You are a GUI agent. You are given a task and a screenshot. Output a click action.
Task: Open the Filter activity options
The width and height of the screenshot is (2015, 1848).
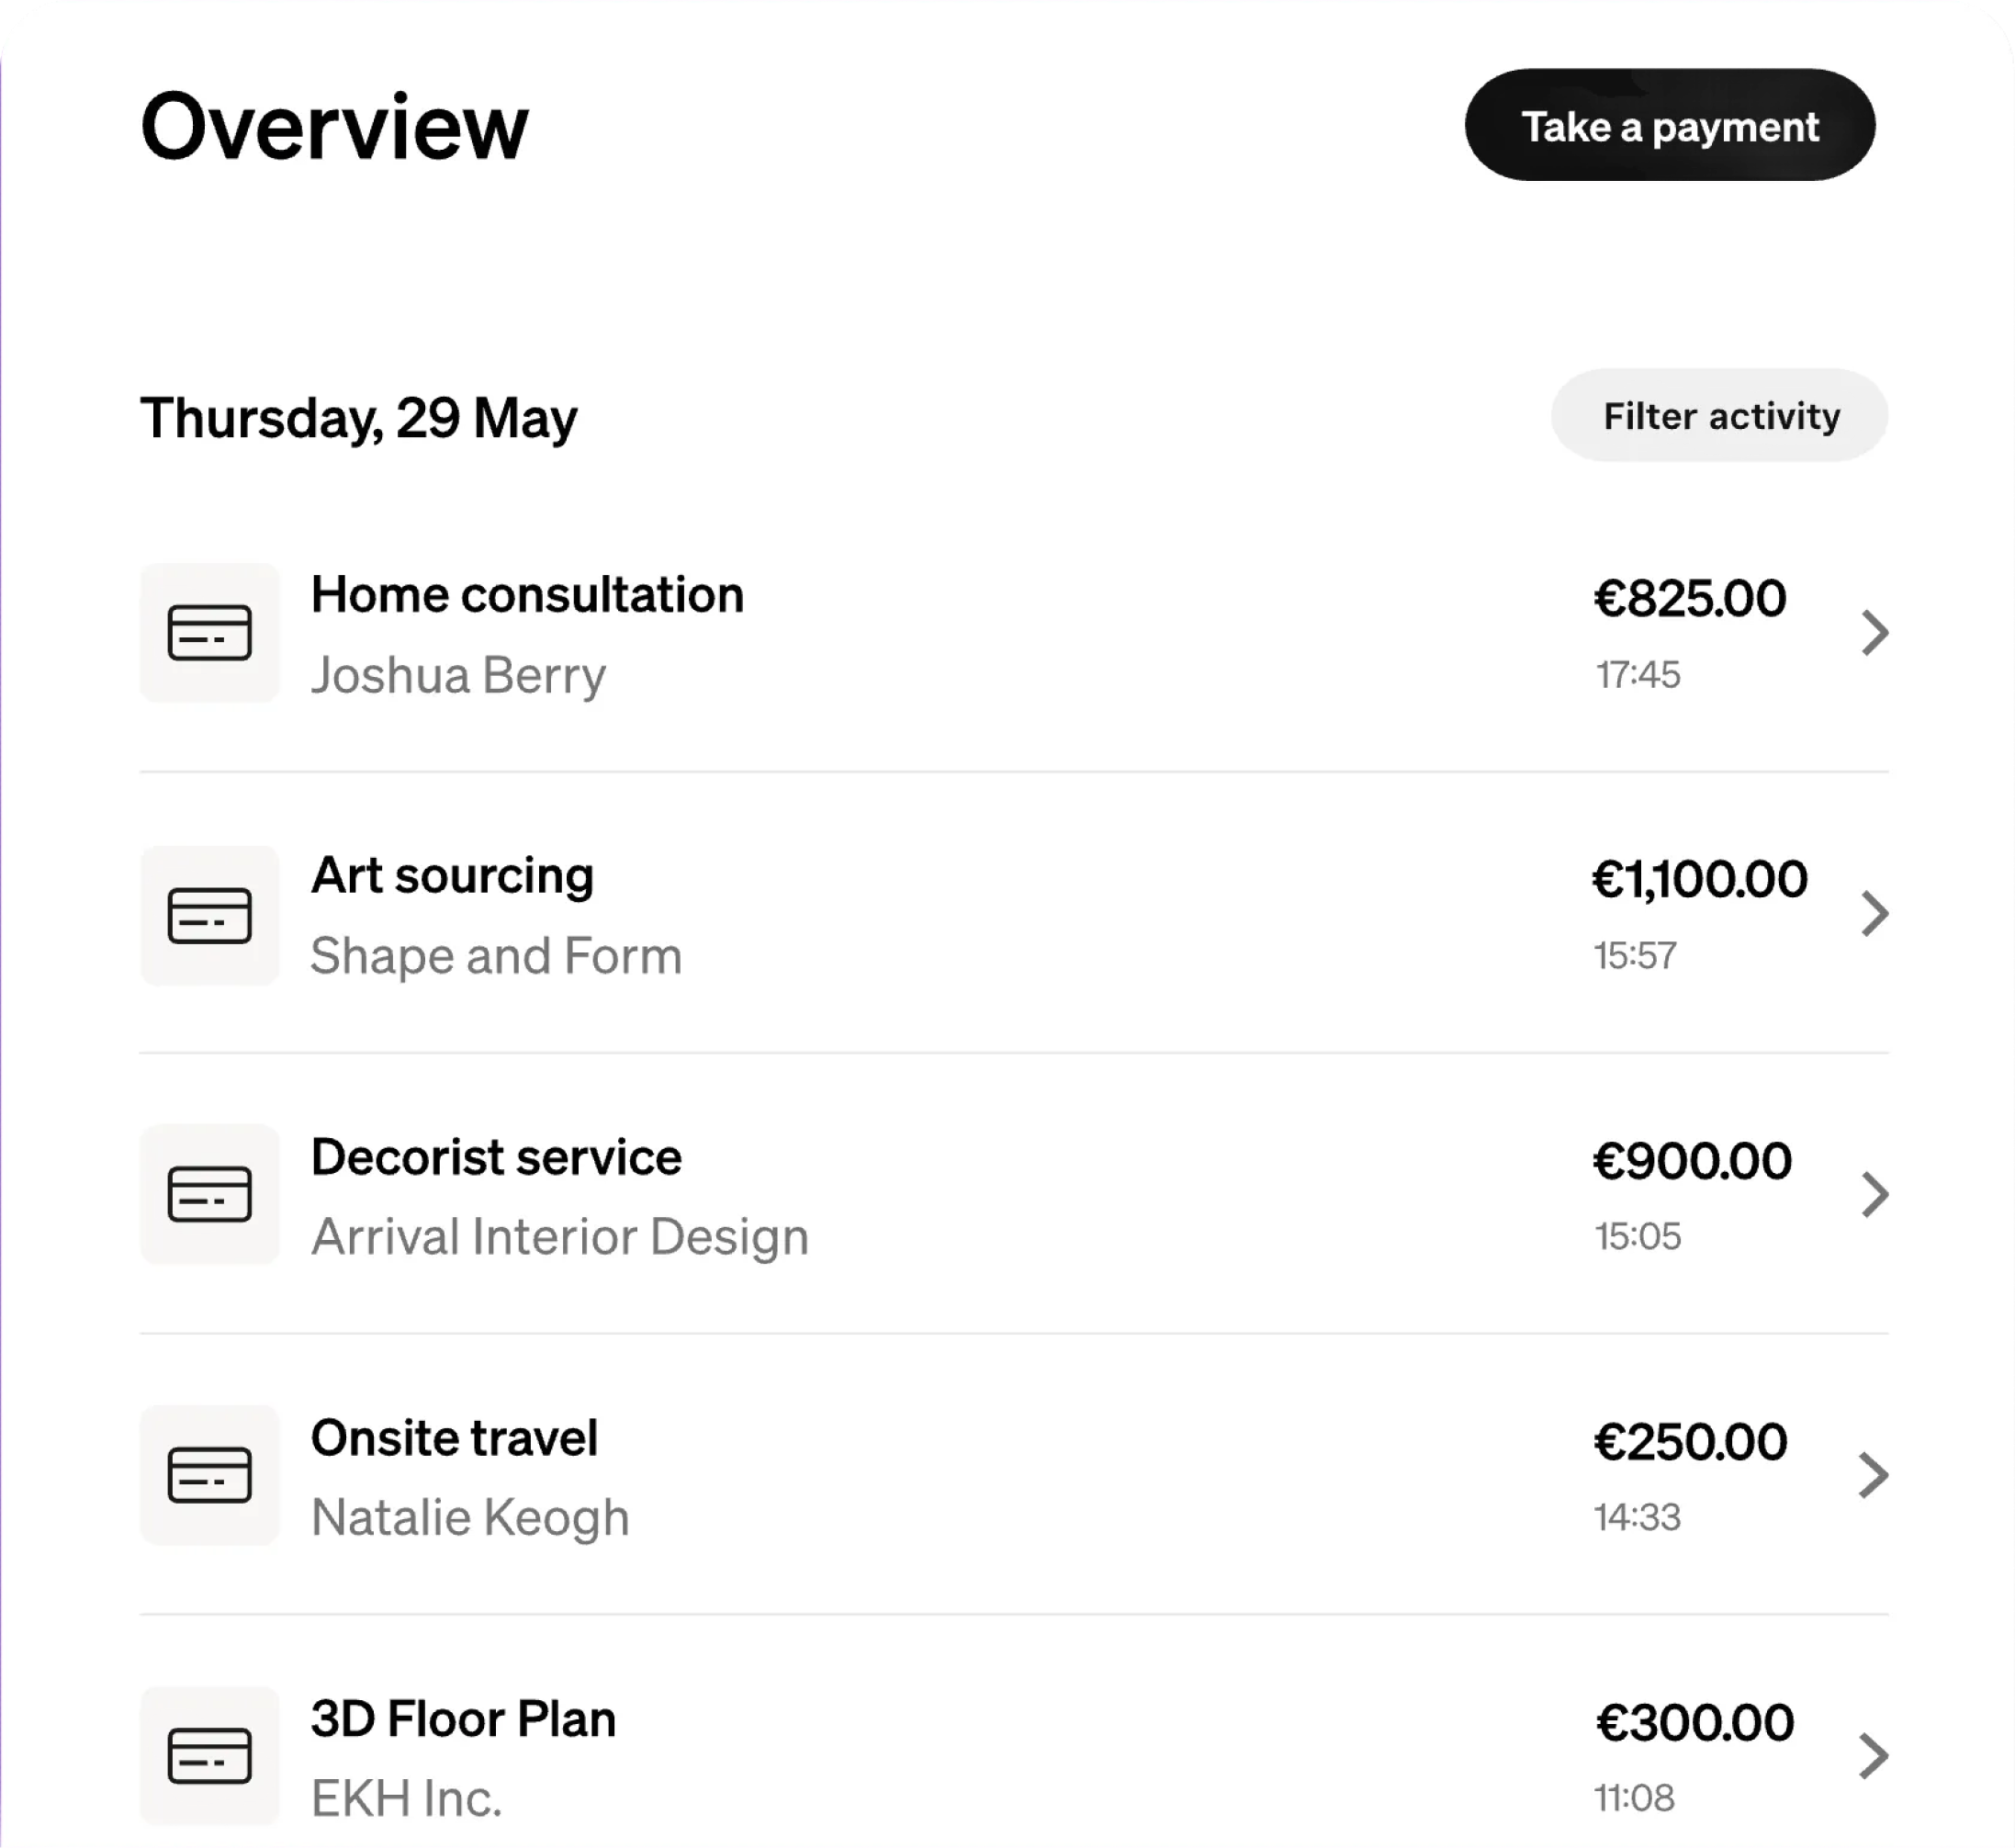pyautogui.click(x=1720, y=416)
